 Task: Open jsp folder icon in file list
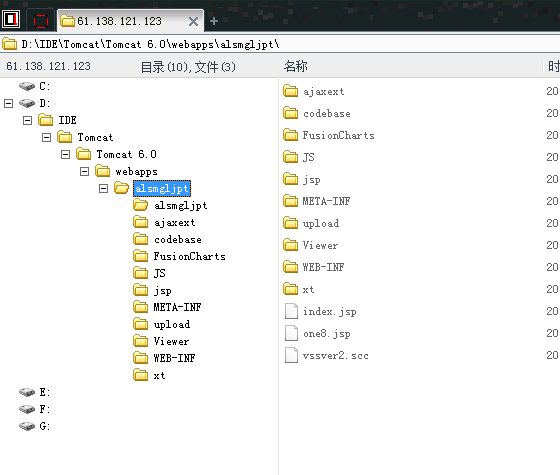[291, 179]
